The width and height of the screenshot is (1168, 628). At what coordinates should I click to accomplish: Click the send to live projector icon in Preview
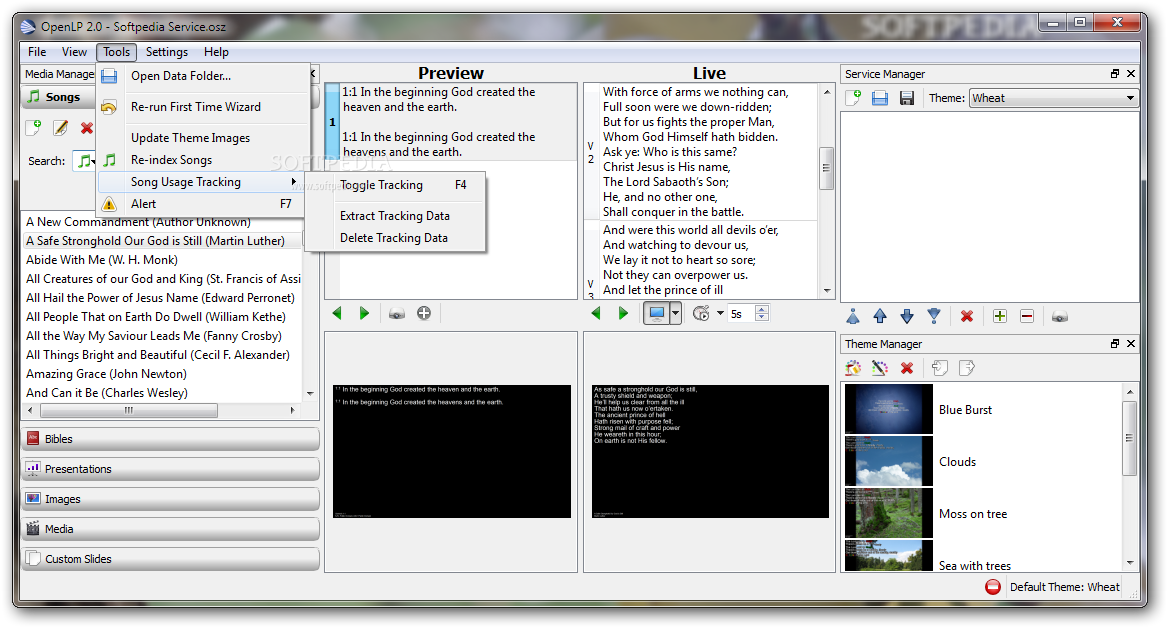(x=396, y=314)
